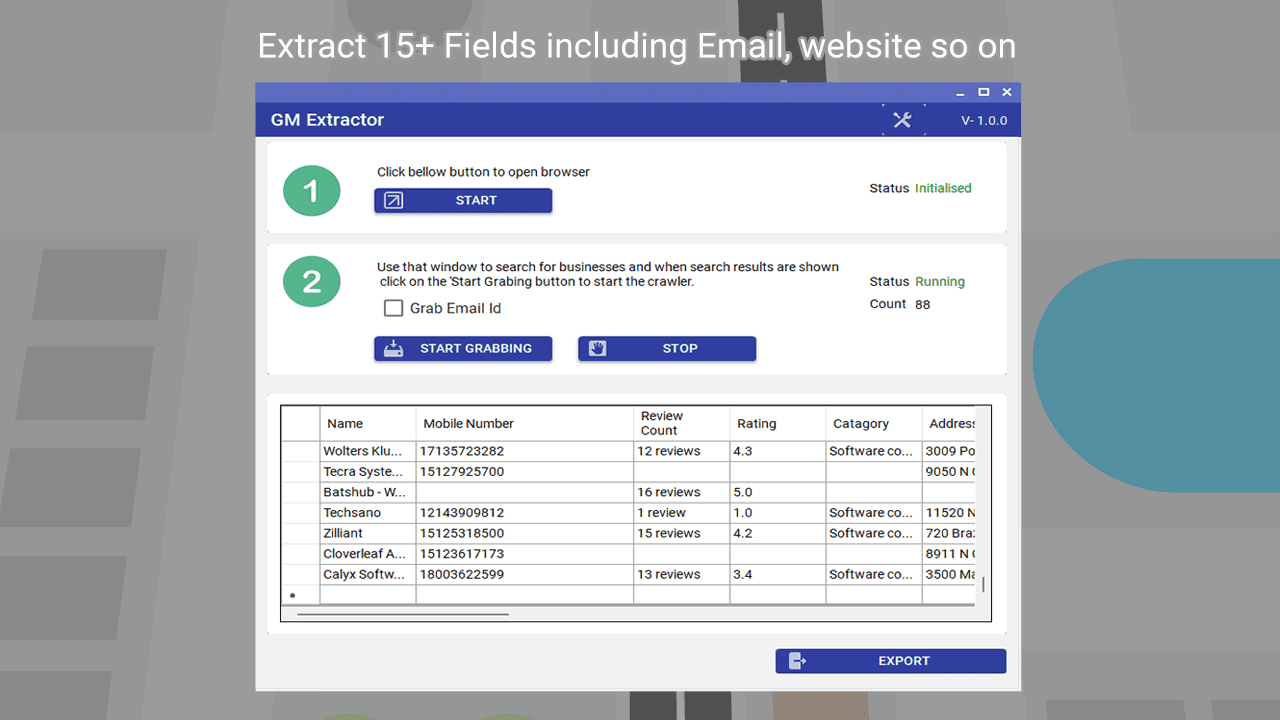Maximize the GM Extractor window
This screenshot has width=1280, height=720.
(984, 92)
